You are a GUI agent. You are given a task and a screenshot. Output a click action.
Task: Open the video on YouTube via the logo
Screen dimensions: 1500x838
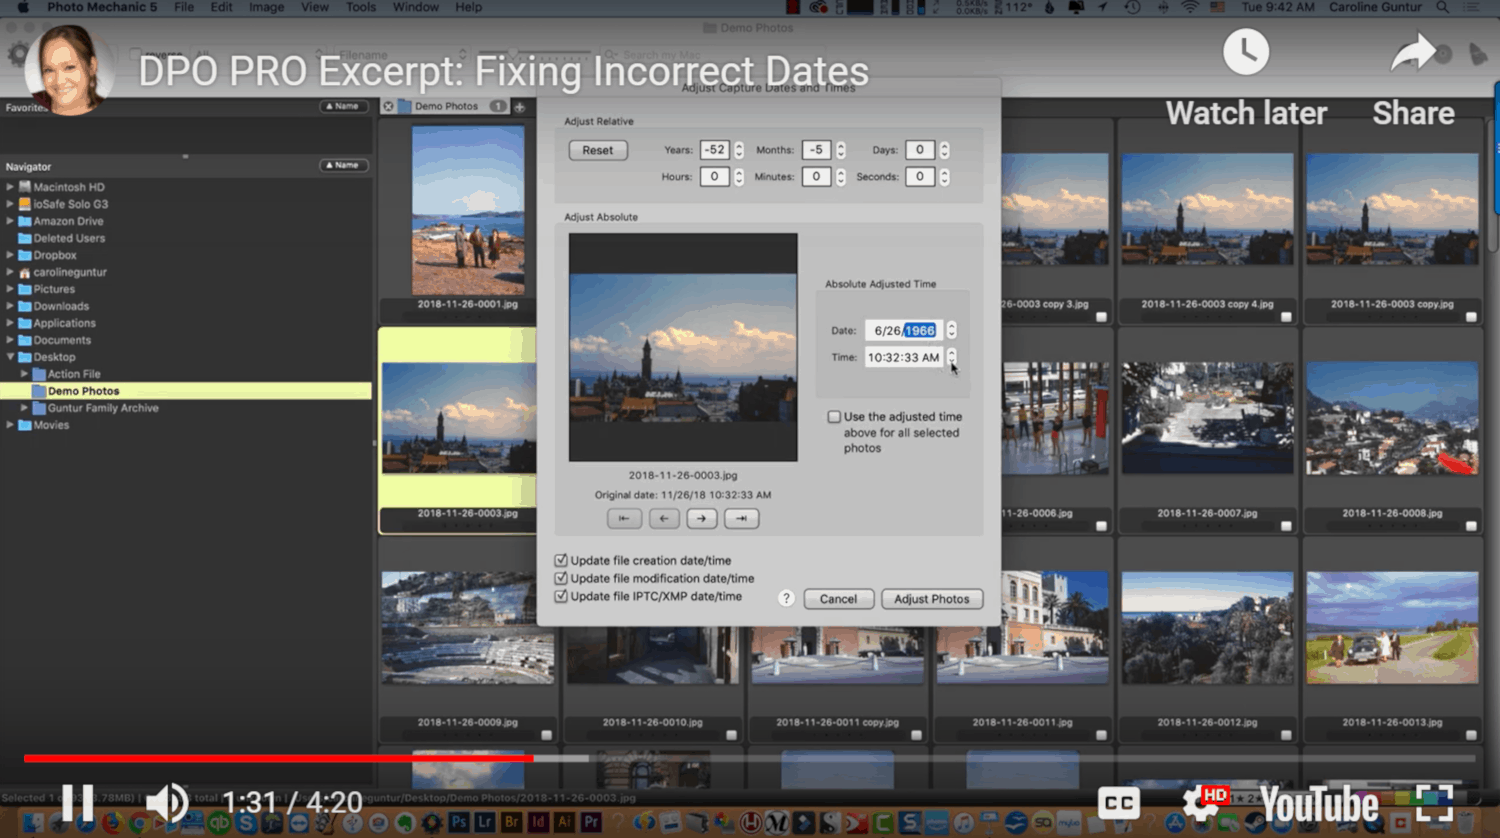[1319, 803]
